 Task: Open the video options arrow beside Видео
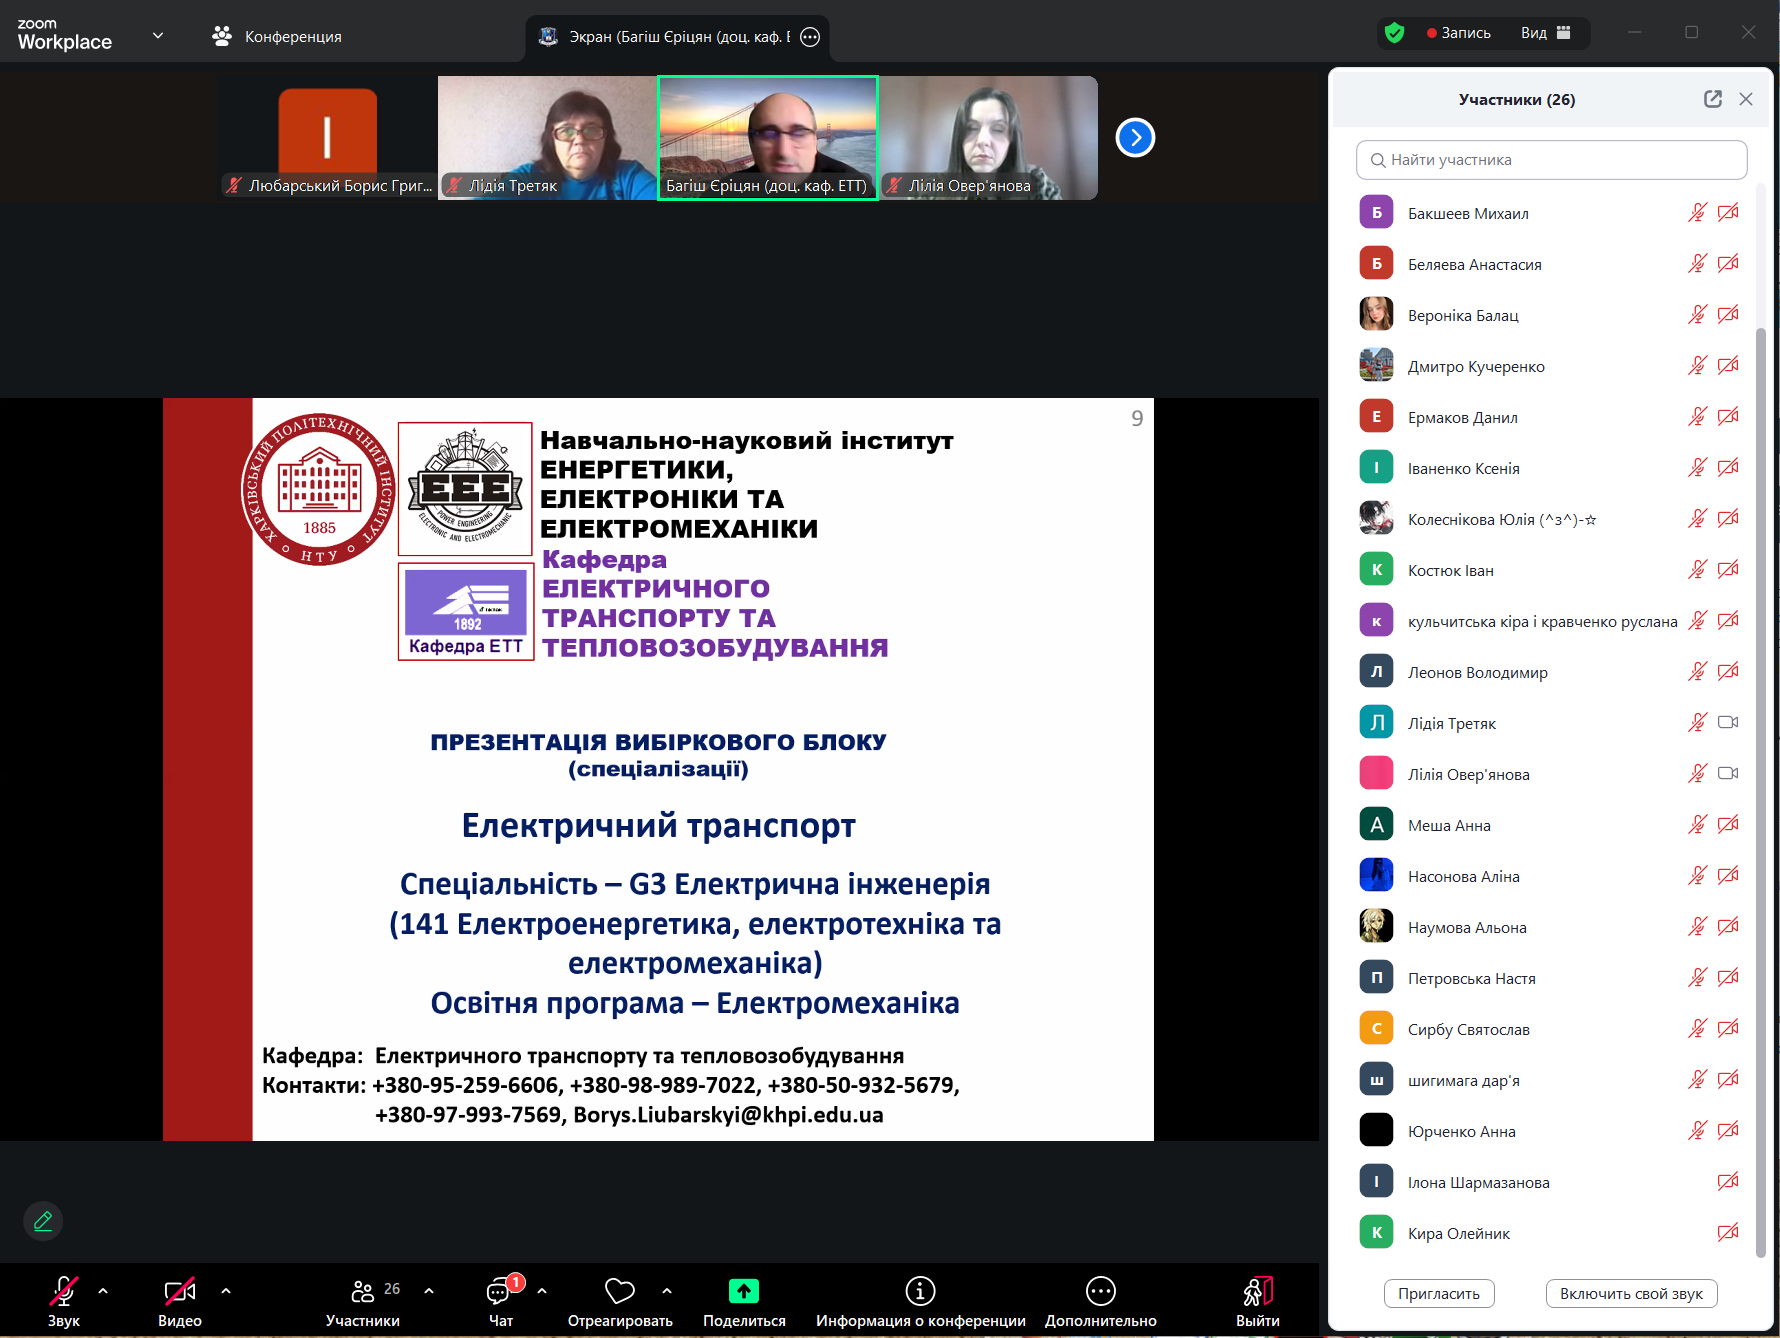click(226, 1291)
